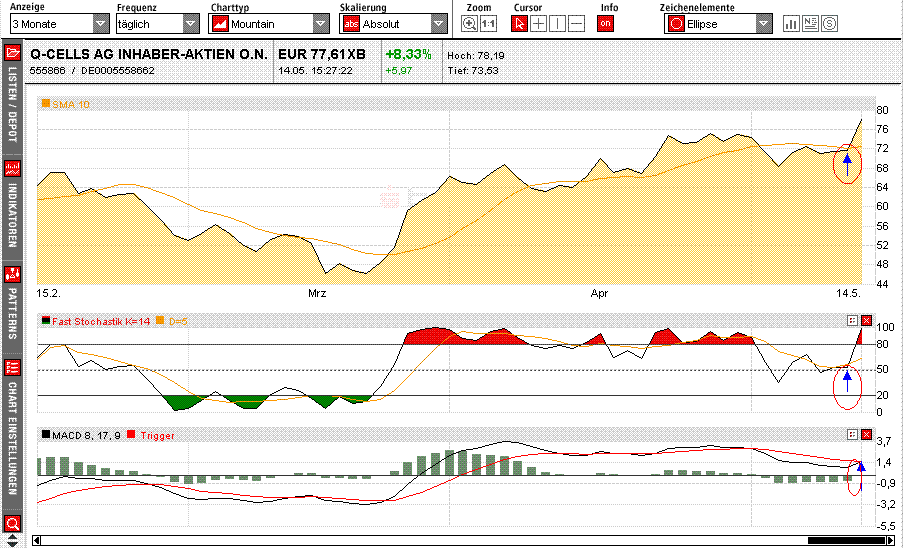Select the horizontal line cursor tool
The width and height of the screenshot is (903, 548).
pyautogui.click(x=576, y=24)
